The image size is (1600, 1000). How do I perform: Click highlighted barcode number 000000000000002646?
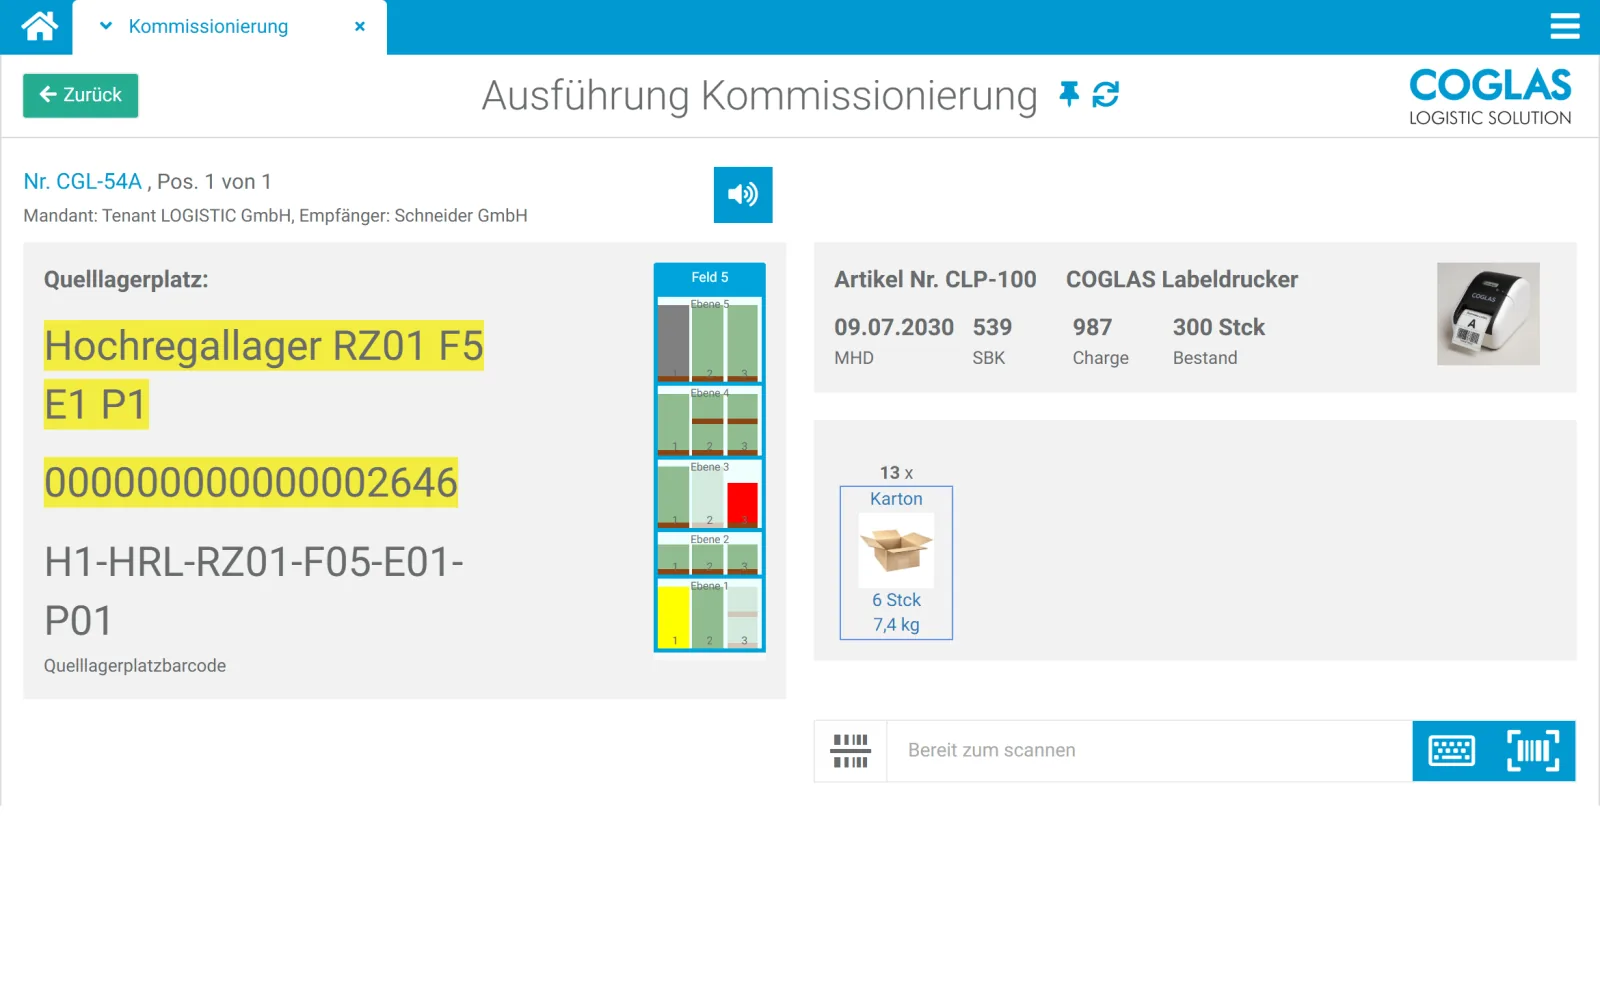[x=251, y=482]
